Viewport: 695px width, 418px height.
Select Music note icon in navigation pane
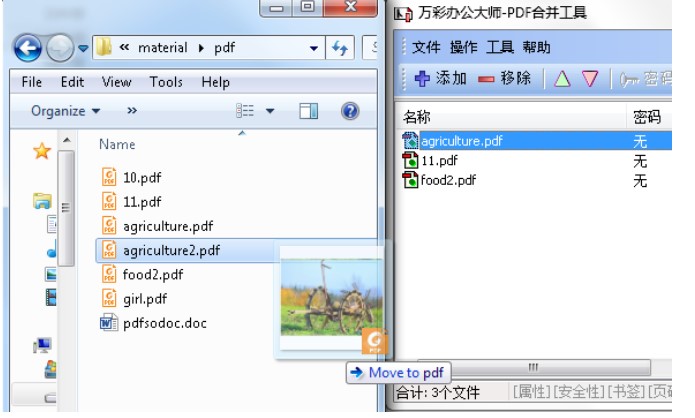coord(52,249)
